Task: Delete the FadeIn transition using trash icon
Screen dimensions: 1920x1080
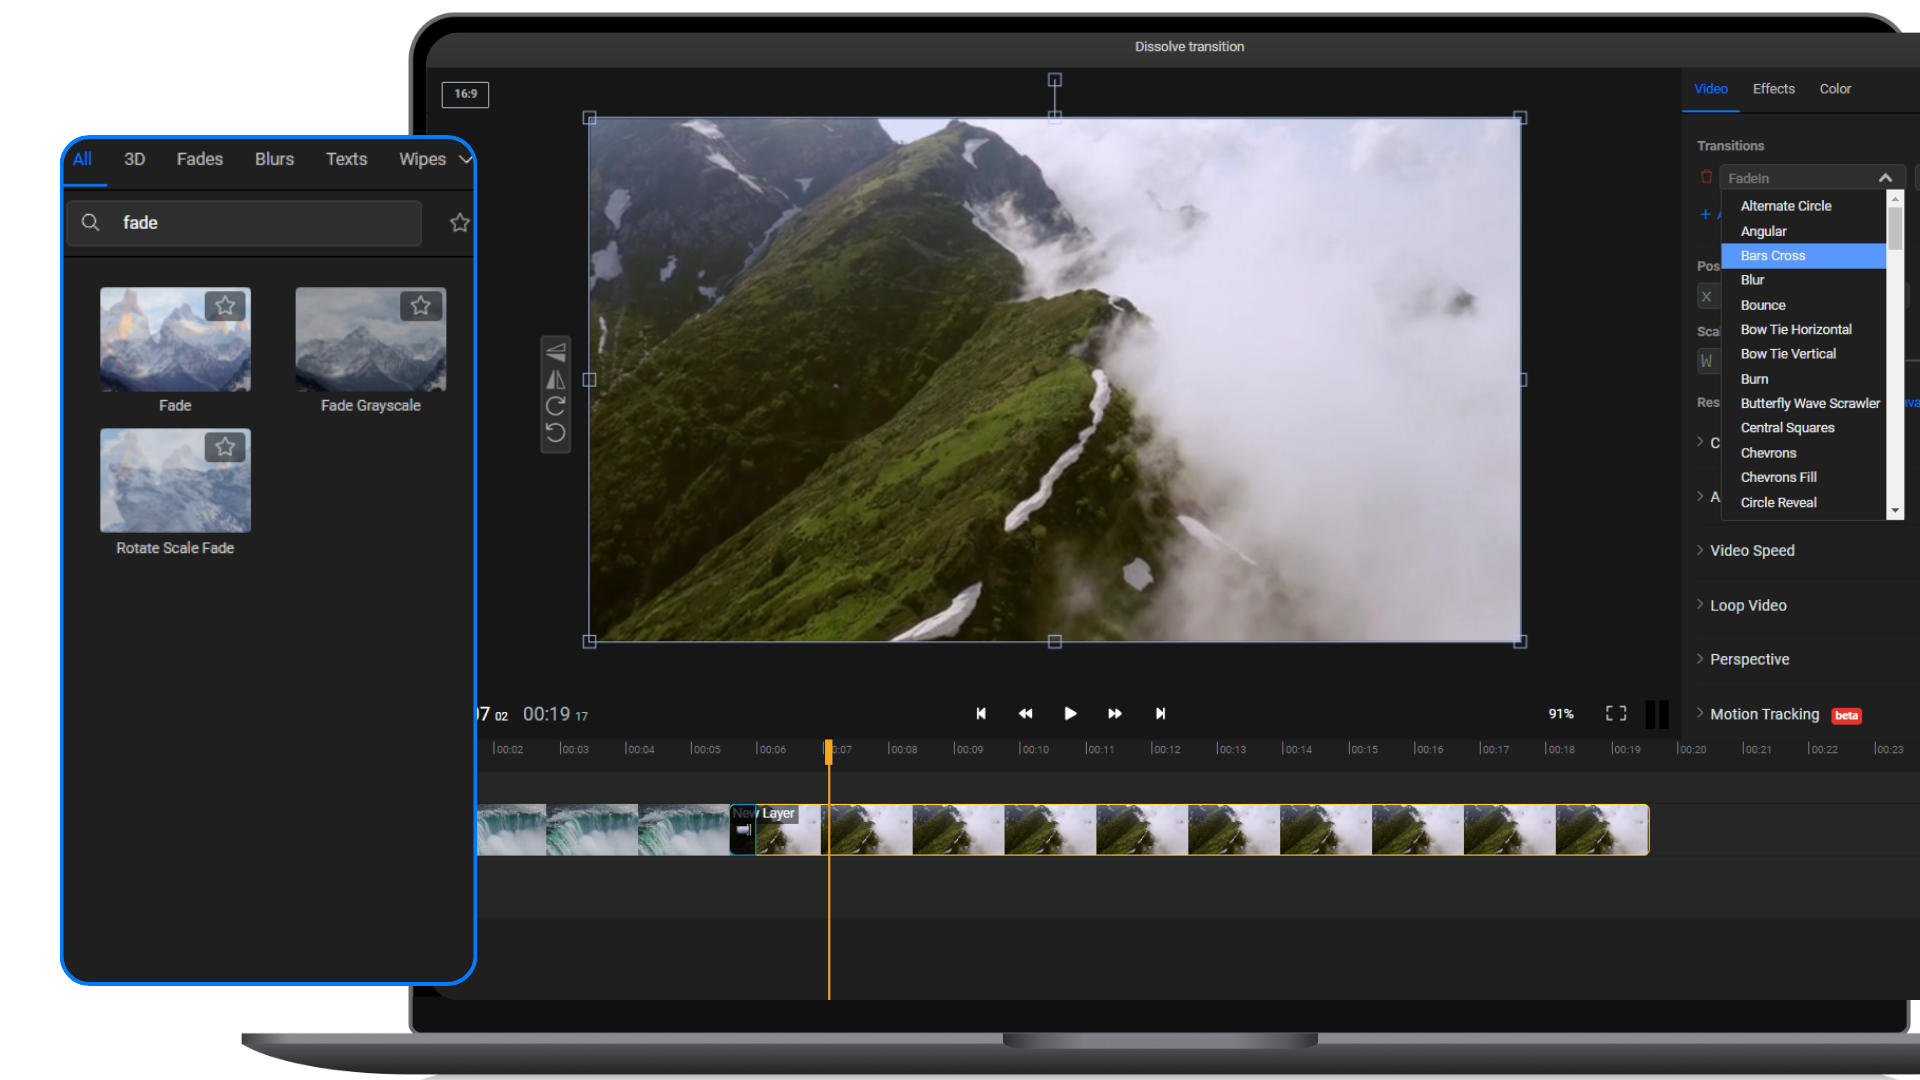Action: (x=1706, y=176)
